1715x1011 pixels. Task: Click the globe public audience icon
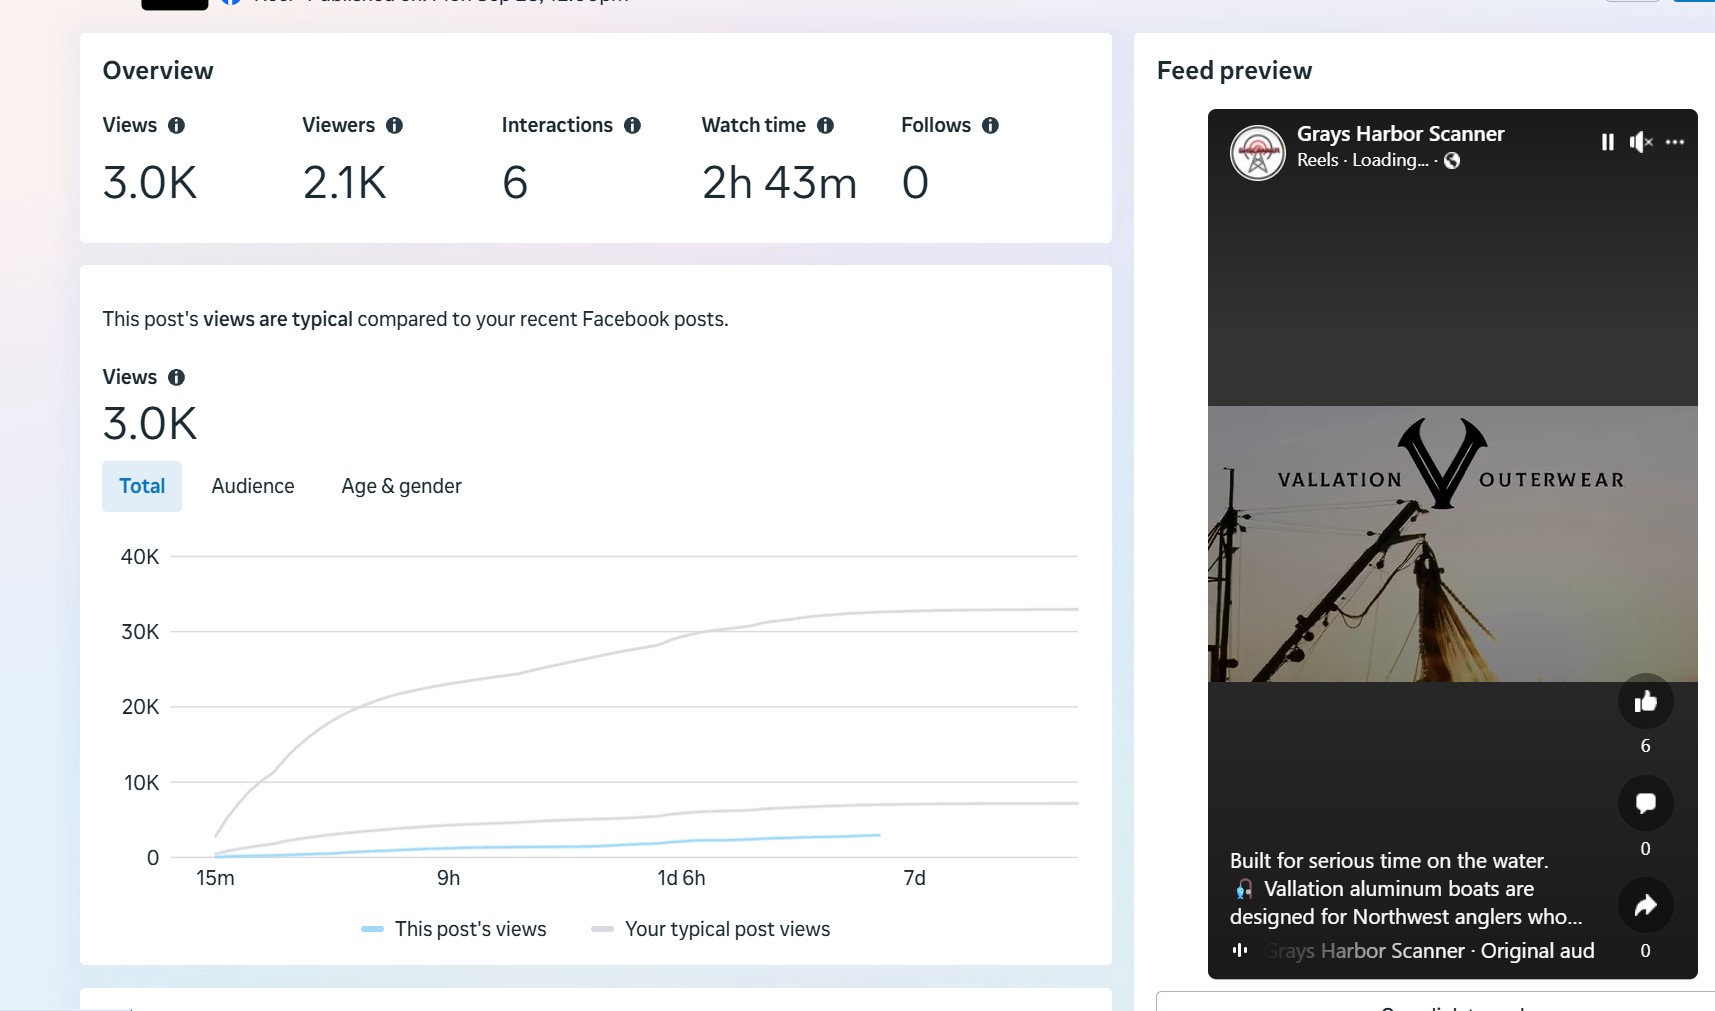pyautogui.click(x=1452, y=160)
